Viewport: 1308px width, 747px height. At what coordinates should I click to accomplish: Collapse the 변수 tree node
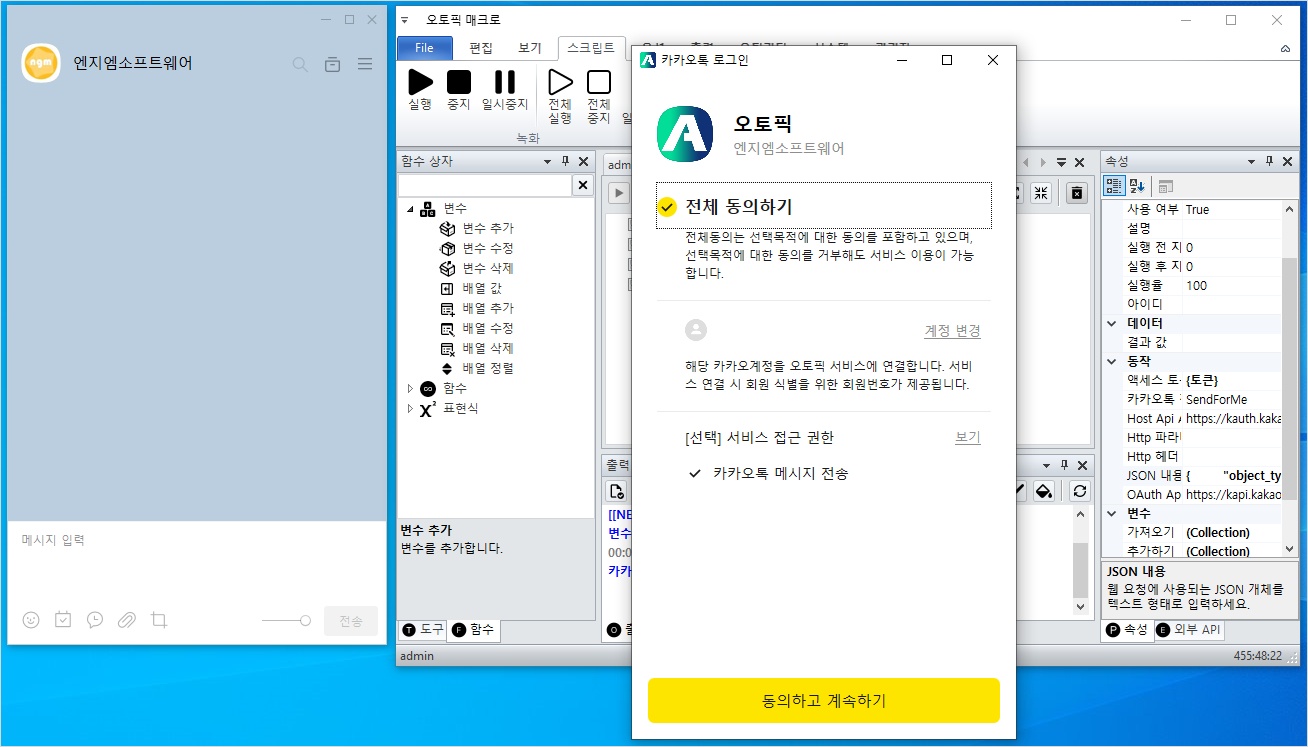pyautogui.click(x=410, y=209)
